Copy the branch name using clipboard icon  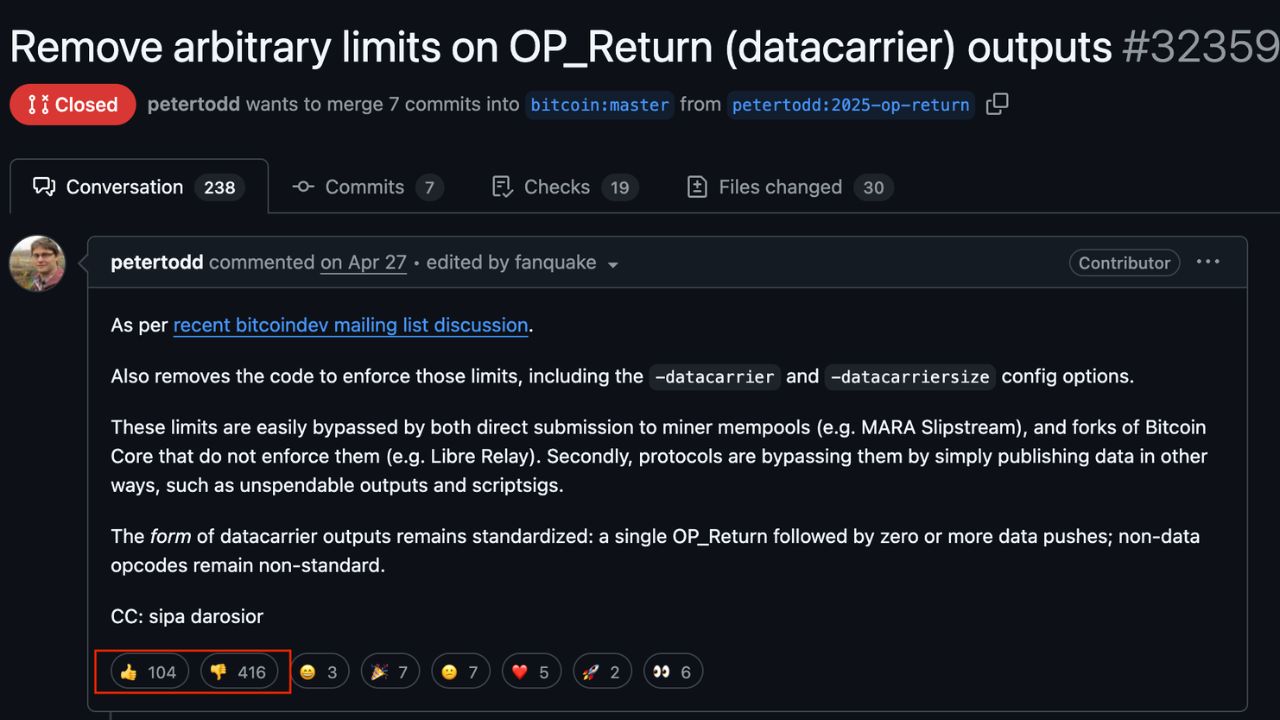997,104
